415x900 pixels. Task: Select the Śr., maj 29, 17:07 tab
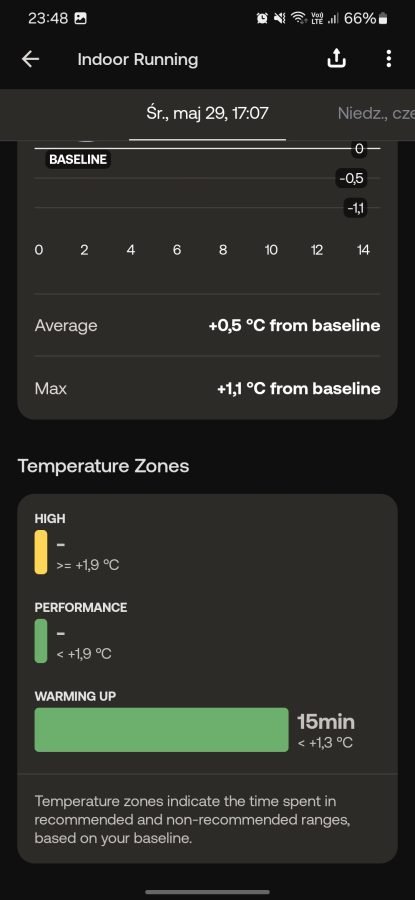pos(207,113)
